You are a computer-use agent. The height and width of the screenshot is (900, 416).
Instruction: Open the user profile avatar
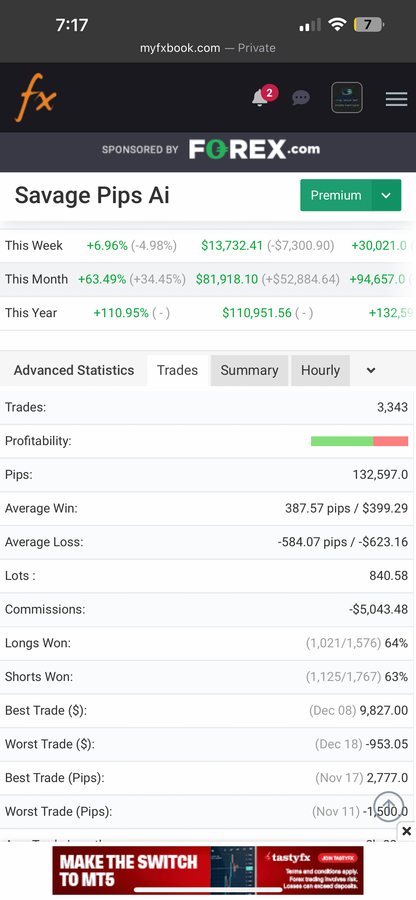click(347, 98)
